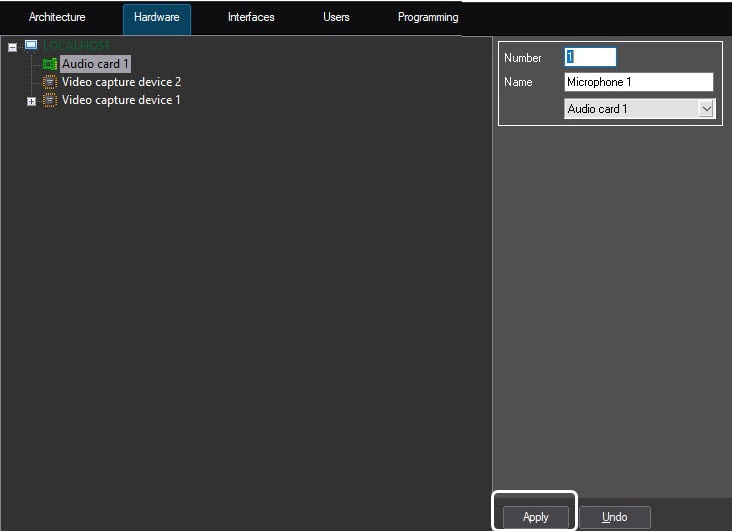Select the Video capture device 1 label
Viewport: 732px width, 531px height.
coord(121,100)
